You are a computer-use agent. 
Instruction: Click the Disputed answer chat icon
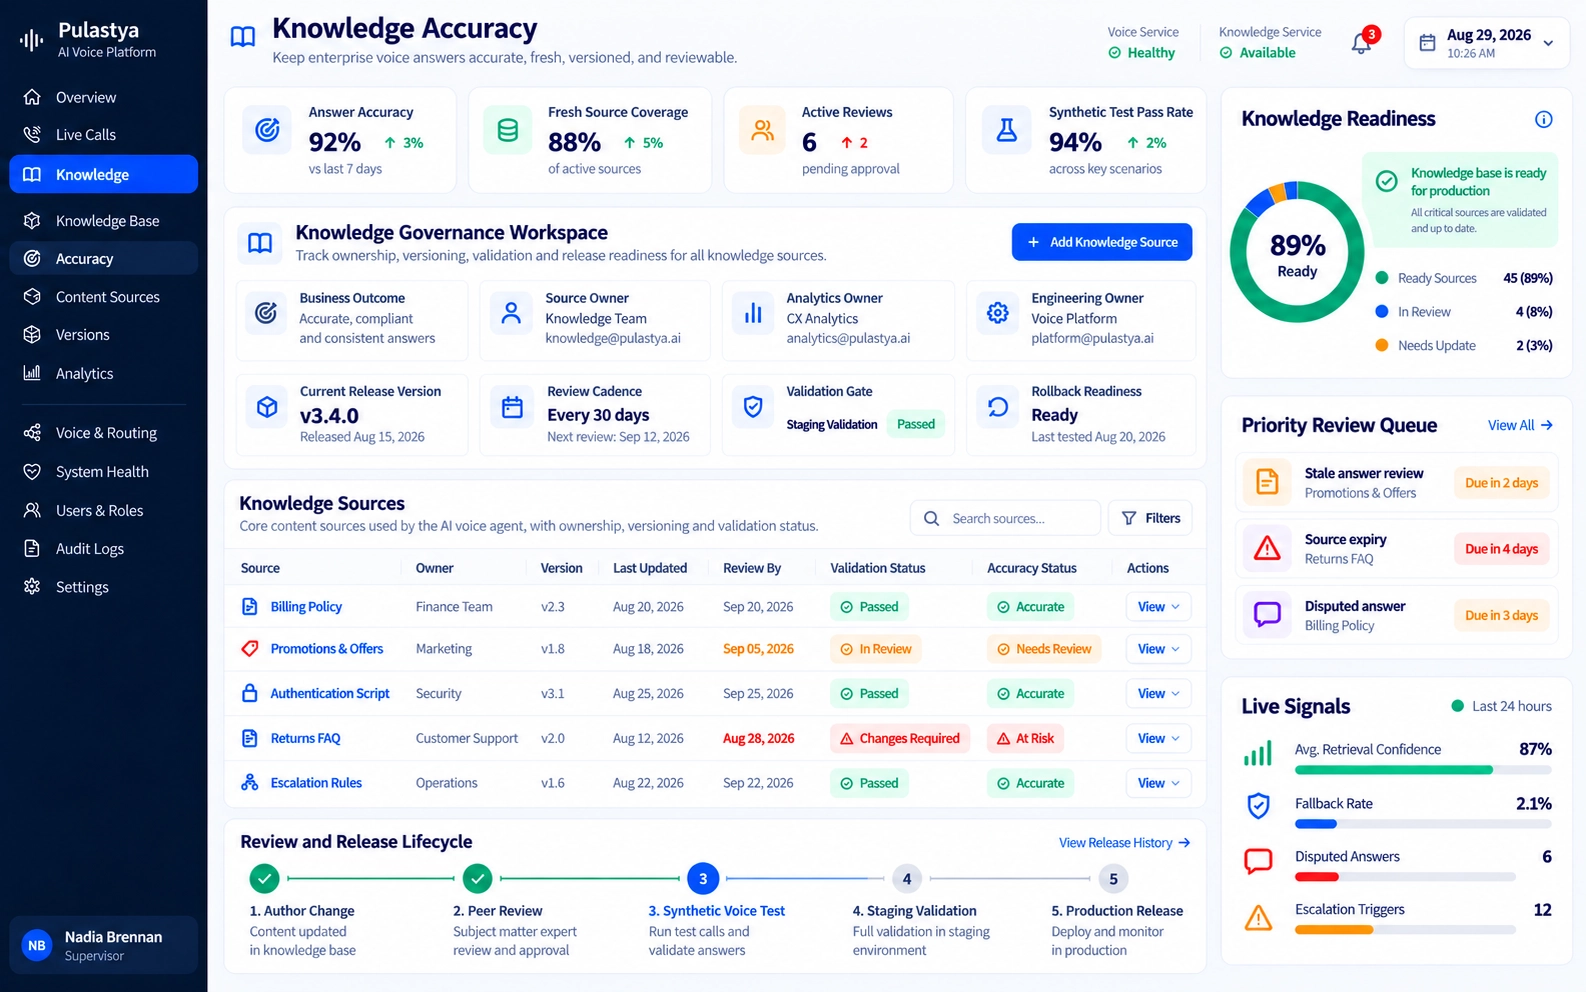(x=1267, y=614)
